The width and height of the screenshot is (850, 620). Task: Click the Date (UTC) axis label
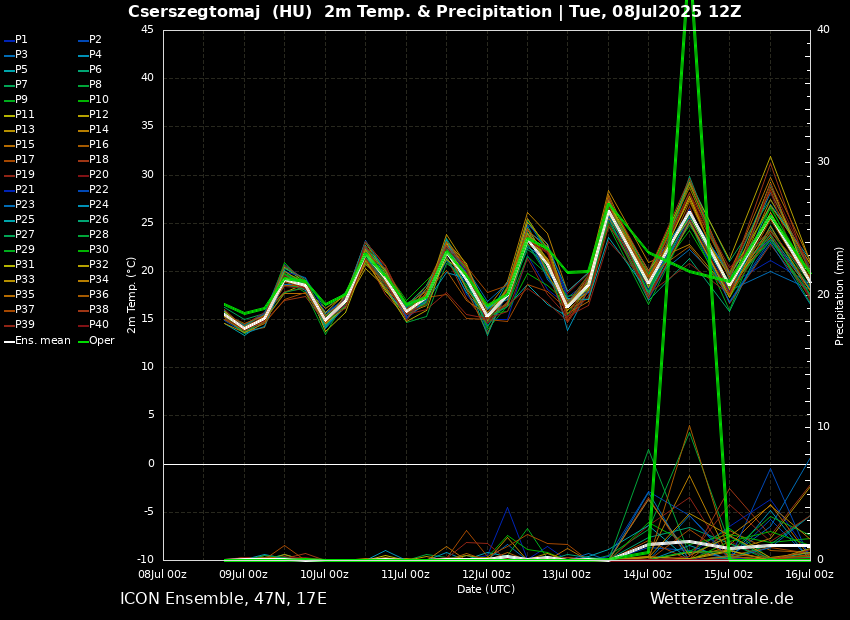pyautogui.click(x=486, y=590)
